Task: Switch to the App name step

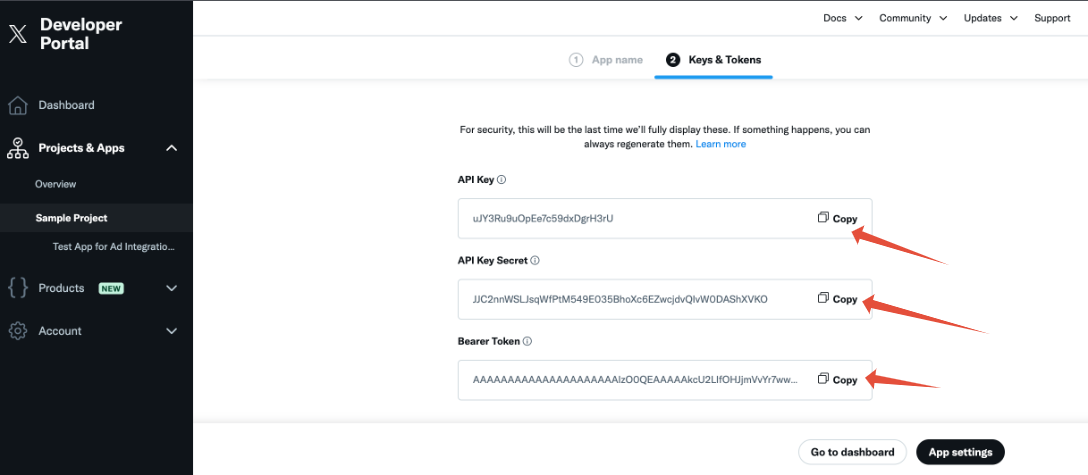Action: (606, 60)
